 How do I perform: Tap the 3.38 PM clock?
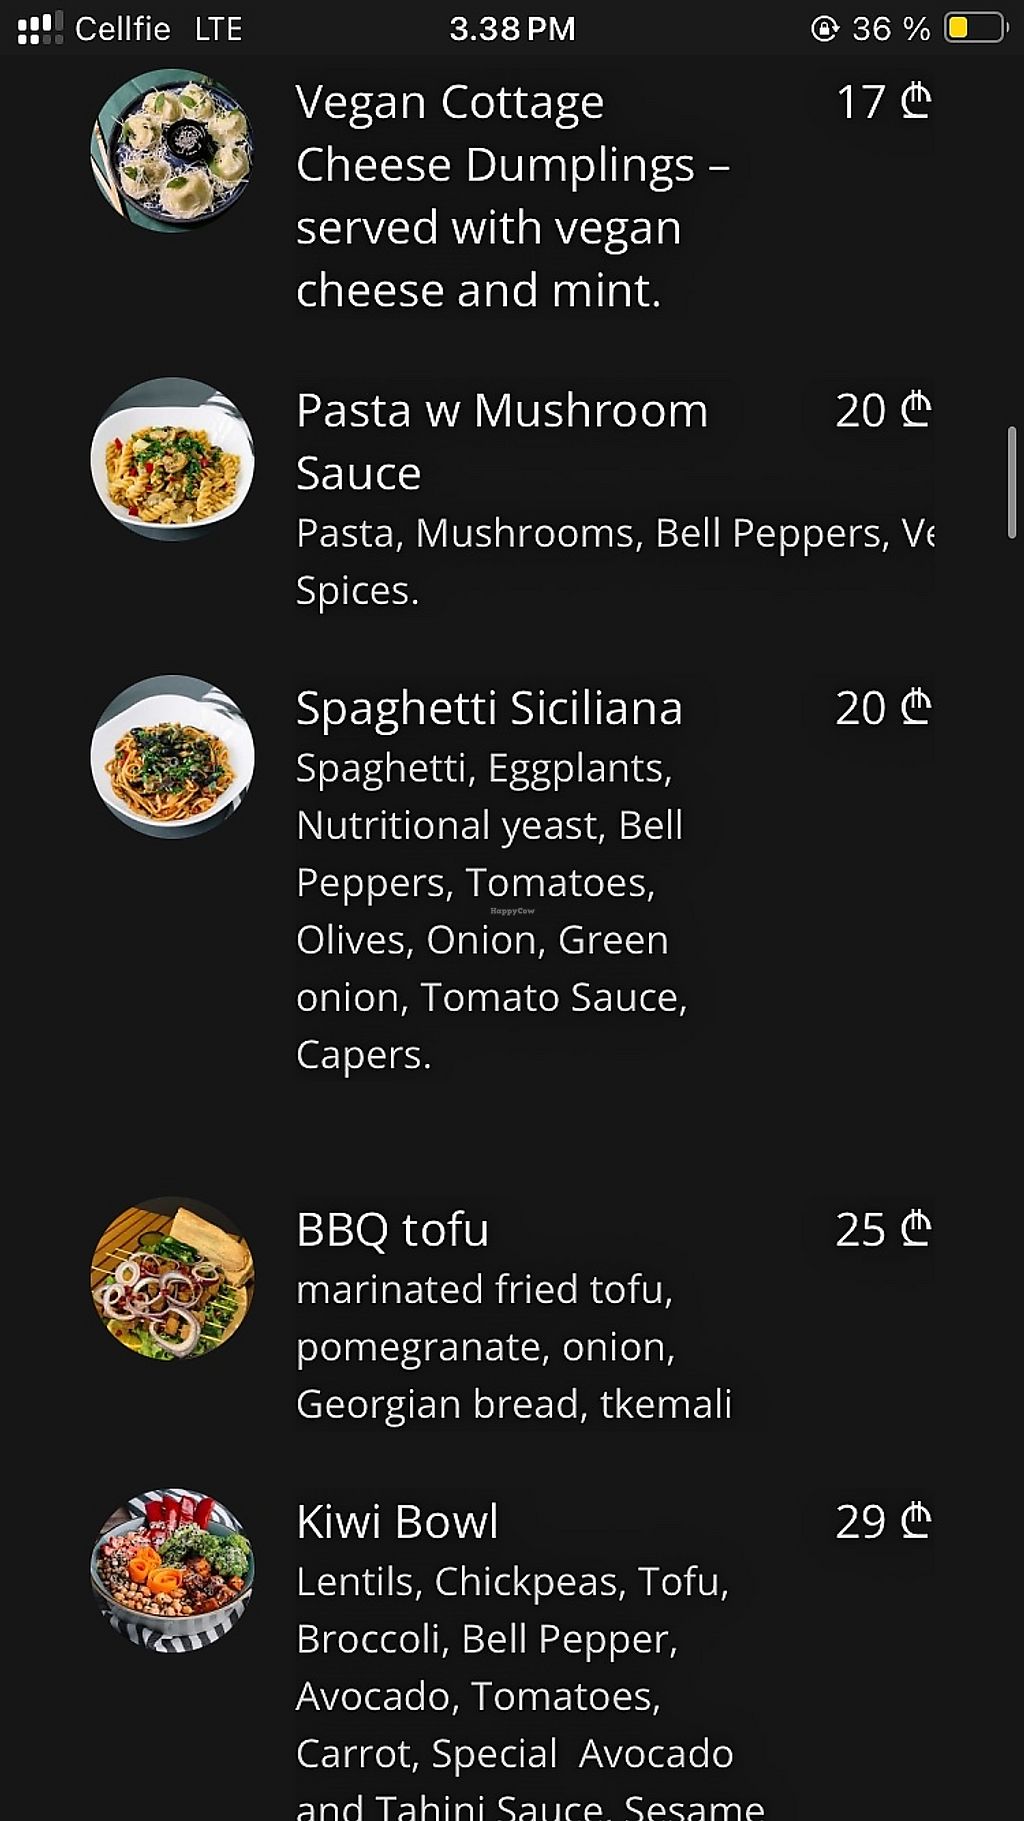pyautogui.click(x=512, y=28)
